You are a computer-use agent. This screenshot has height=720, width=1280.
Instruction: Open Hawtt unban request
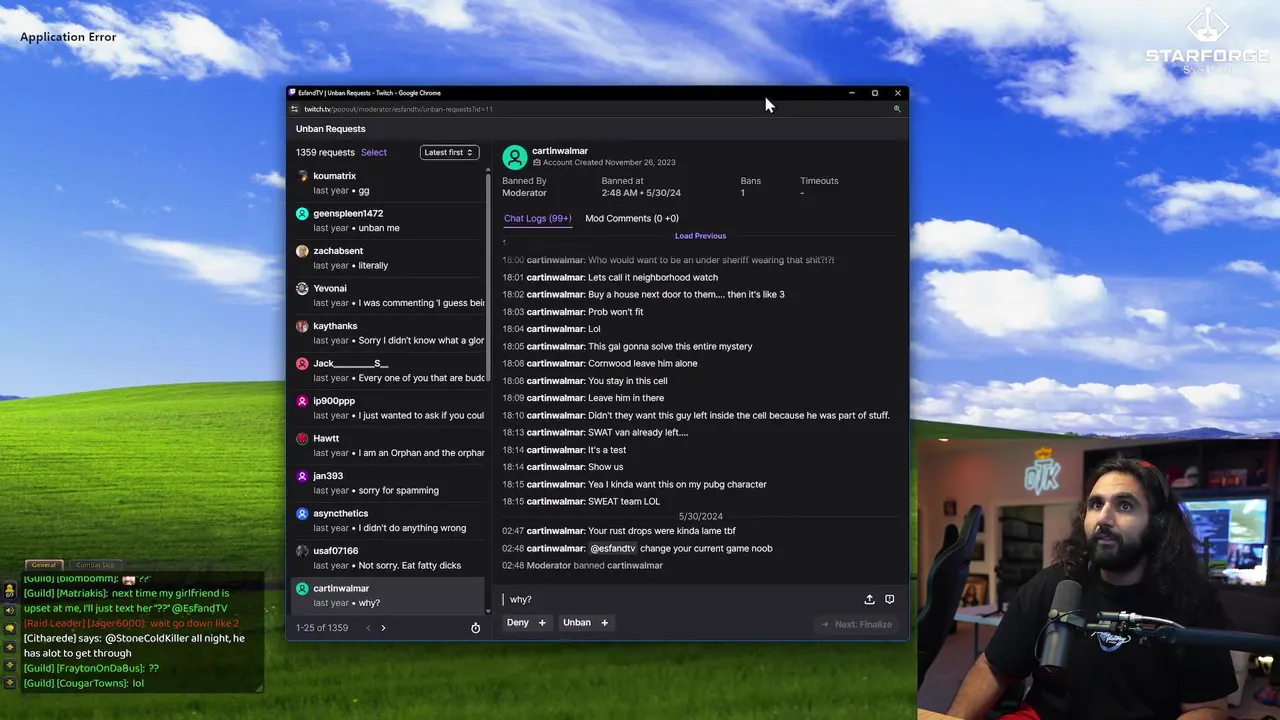click(x=389, y=445)
